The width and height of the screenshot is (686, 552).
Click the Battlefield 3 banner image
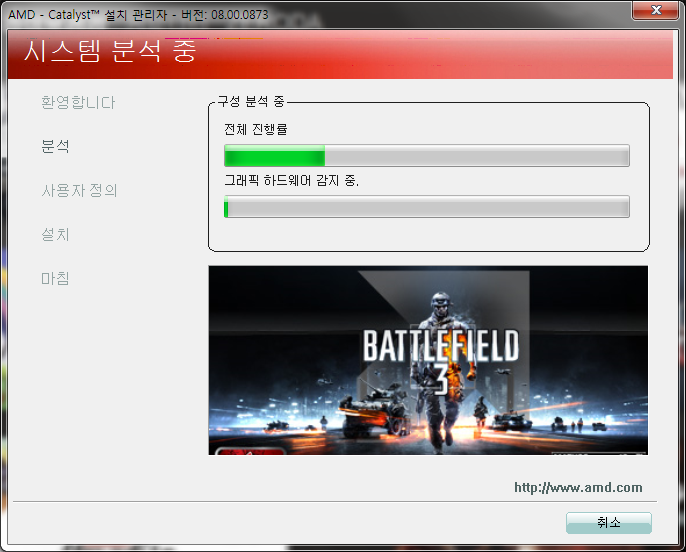(x=428, y=360)
